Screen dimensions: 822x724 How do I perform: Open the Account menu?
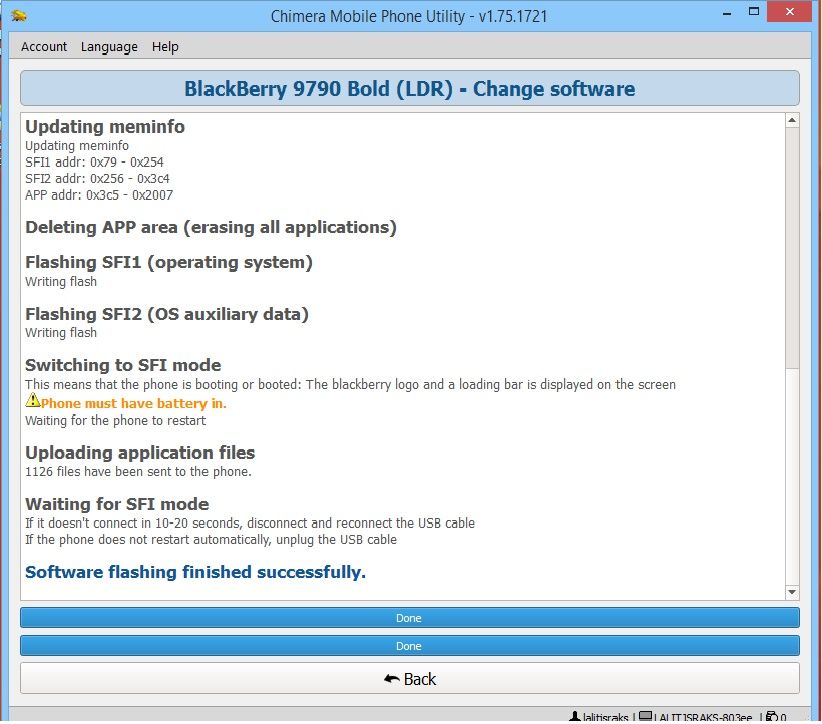(x=44, y=47)
